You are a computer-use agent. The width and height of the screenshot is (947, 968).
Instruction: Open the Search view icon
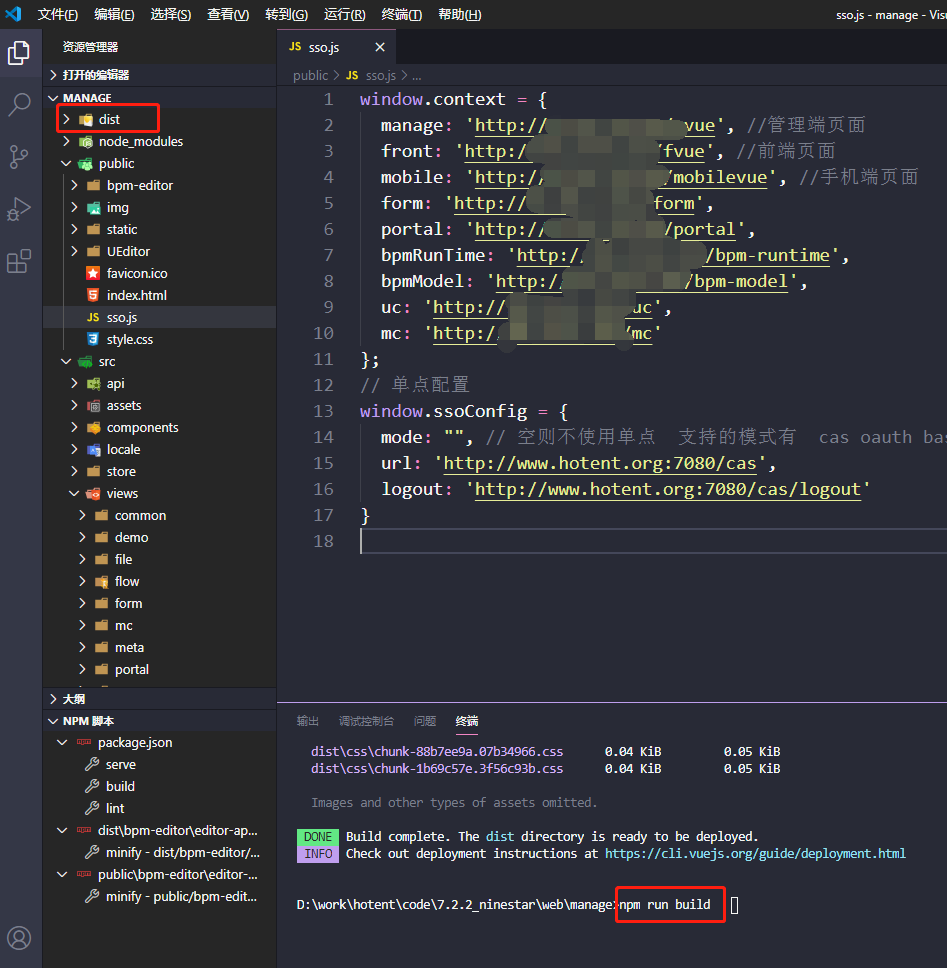click(x=19, y=105)
